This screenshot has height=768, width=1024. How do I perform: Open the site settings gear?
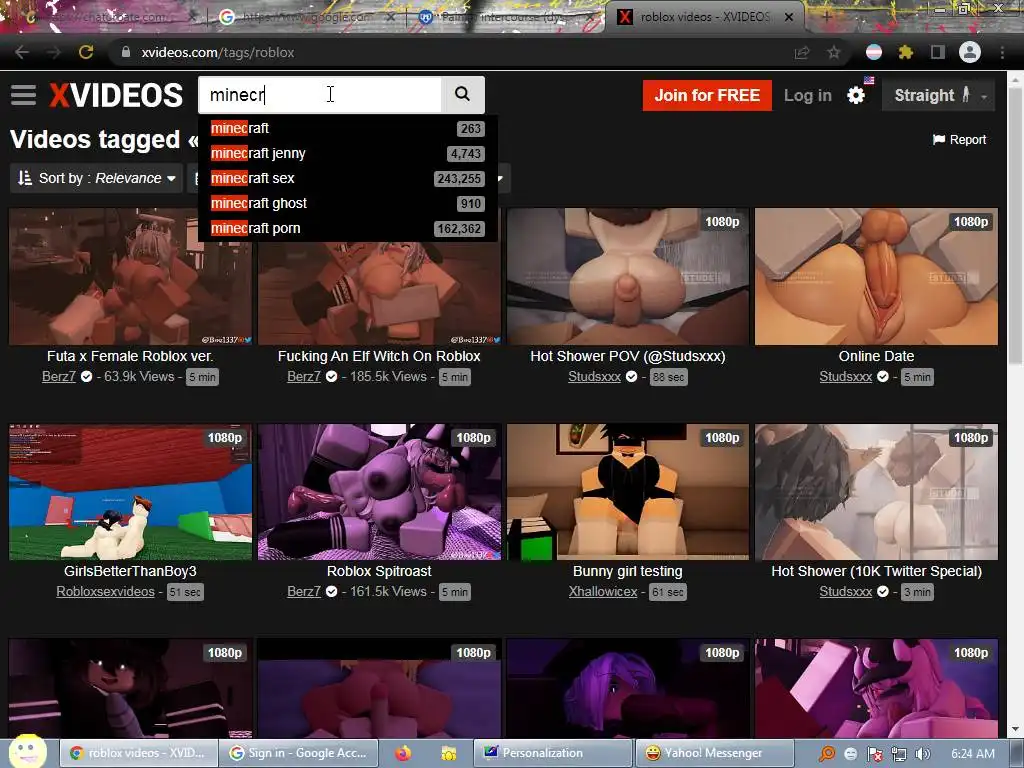856,95
